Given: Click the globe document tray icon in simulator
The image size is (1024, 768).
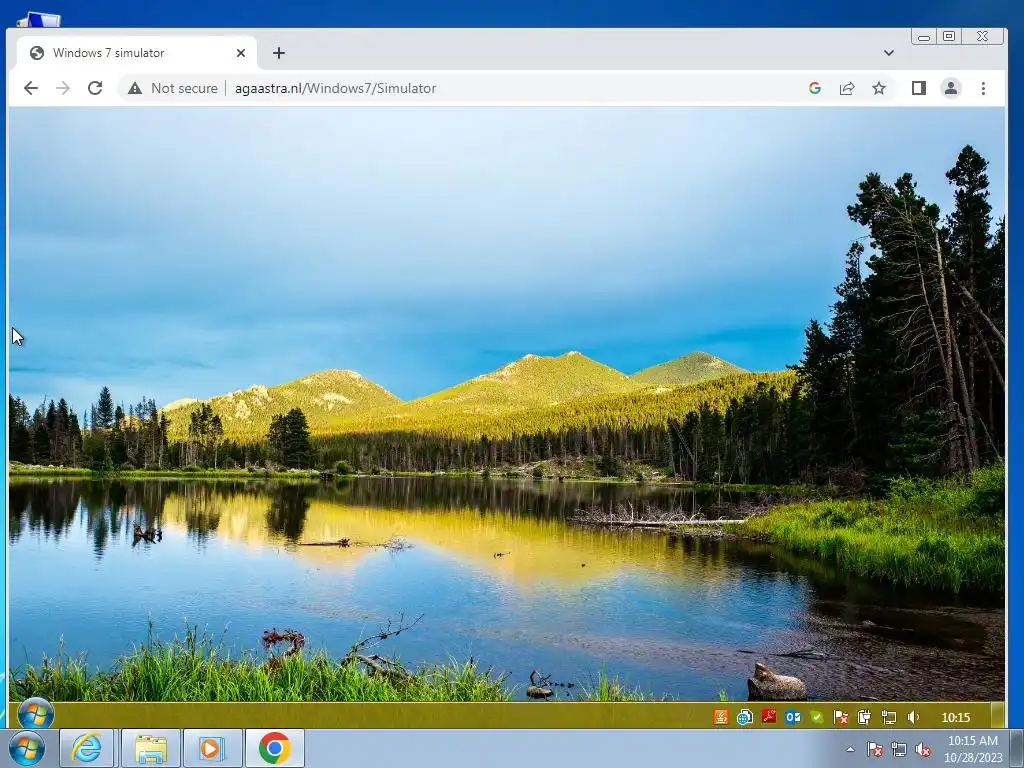Looking at the screenshot, I should [745, 717].
